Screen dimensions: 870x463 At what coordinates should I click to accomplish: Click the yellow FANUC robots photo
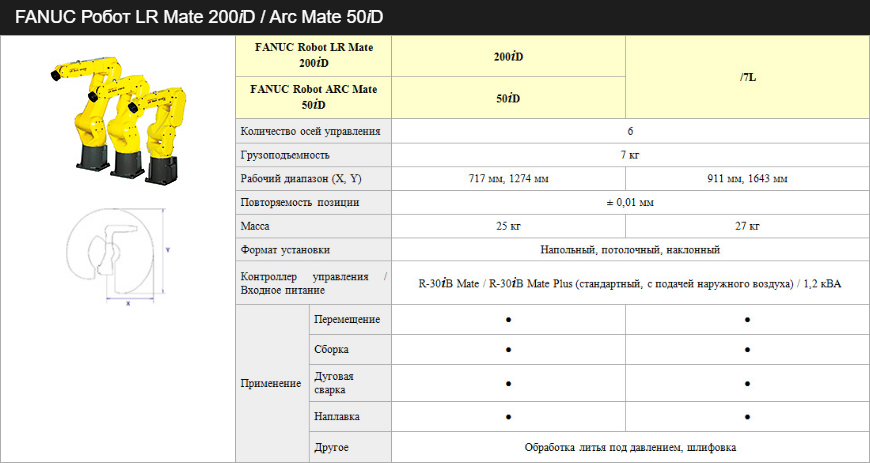coord(117,116)
